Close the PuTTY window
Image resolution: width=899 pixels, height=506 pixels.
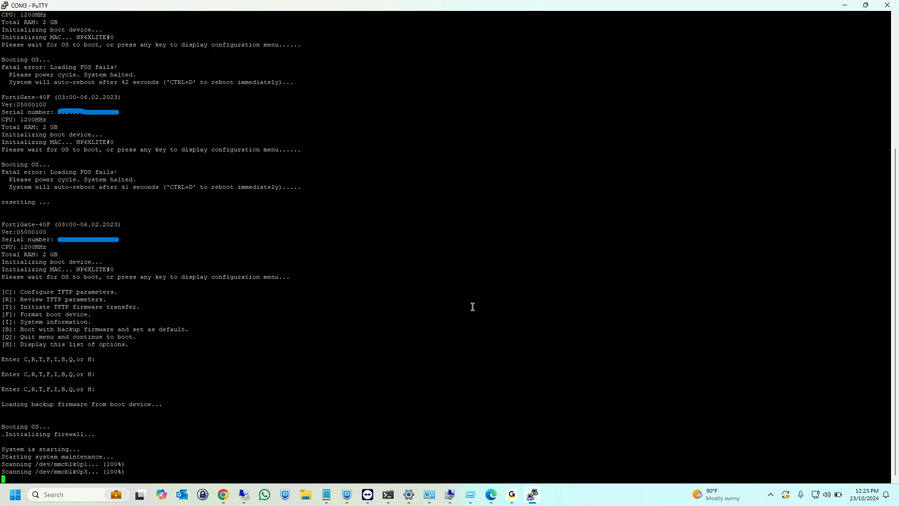[x=887, y=5]
